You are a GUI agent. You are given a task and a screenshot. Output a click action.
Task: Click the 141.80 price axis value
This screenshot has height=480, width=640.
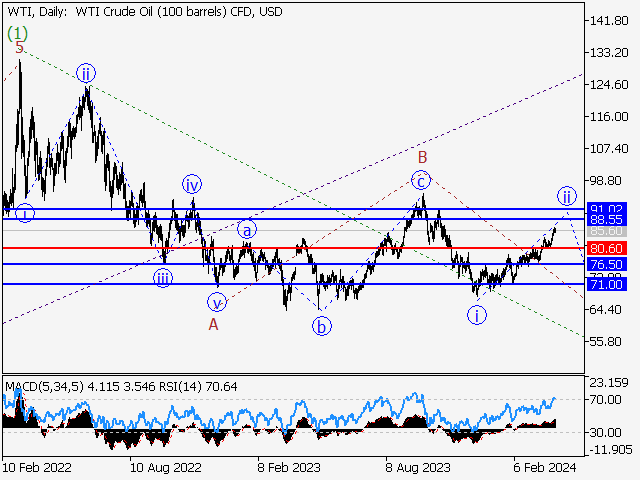pyautogui.click(x=609, y=21)
